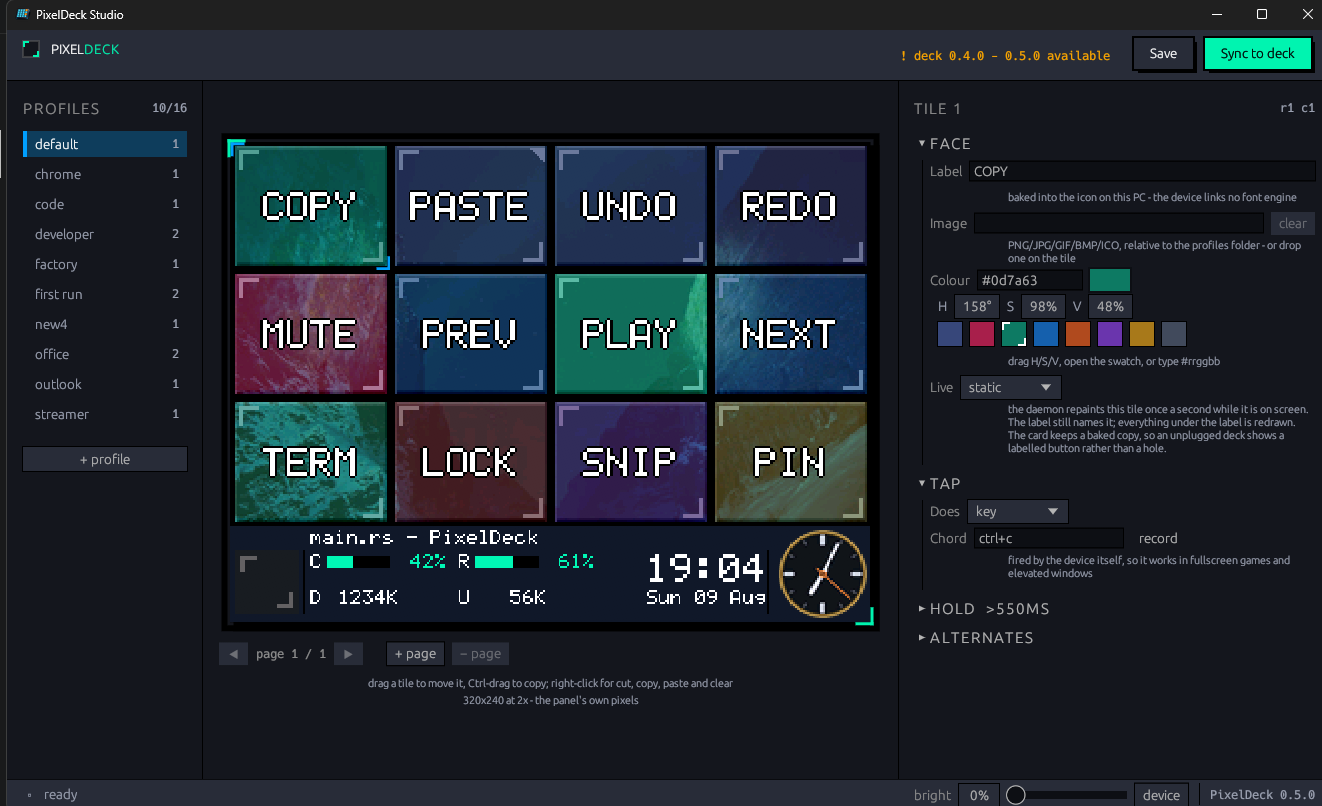Image resolution: width=1322 pixels, height=806 pixels.
Task: Expand the ALTERNATES section
Action: pos(976,637)
